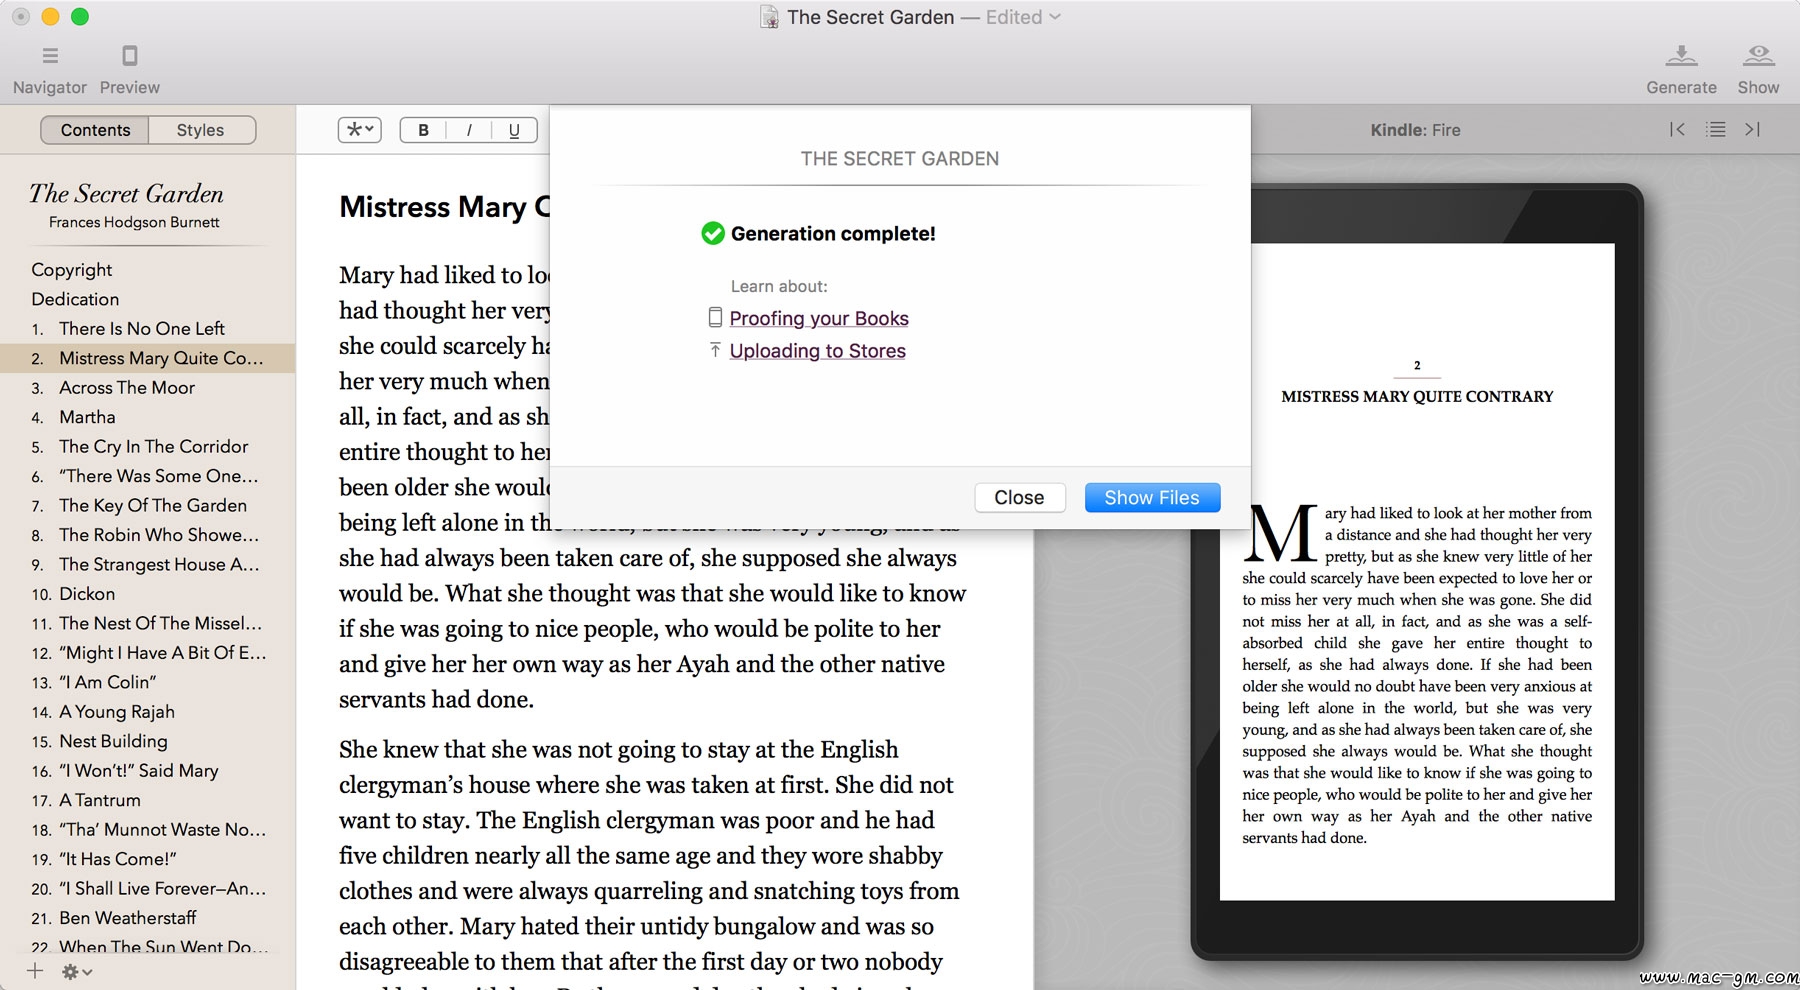Screen dimensions: 1800x990
Task: Click author name Frances Hodgson Burnett
Action: [x=134, y=222]
